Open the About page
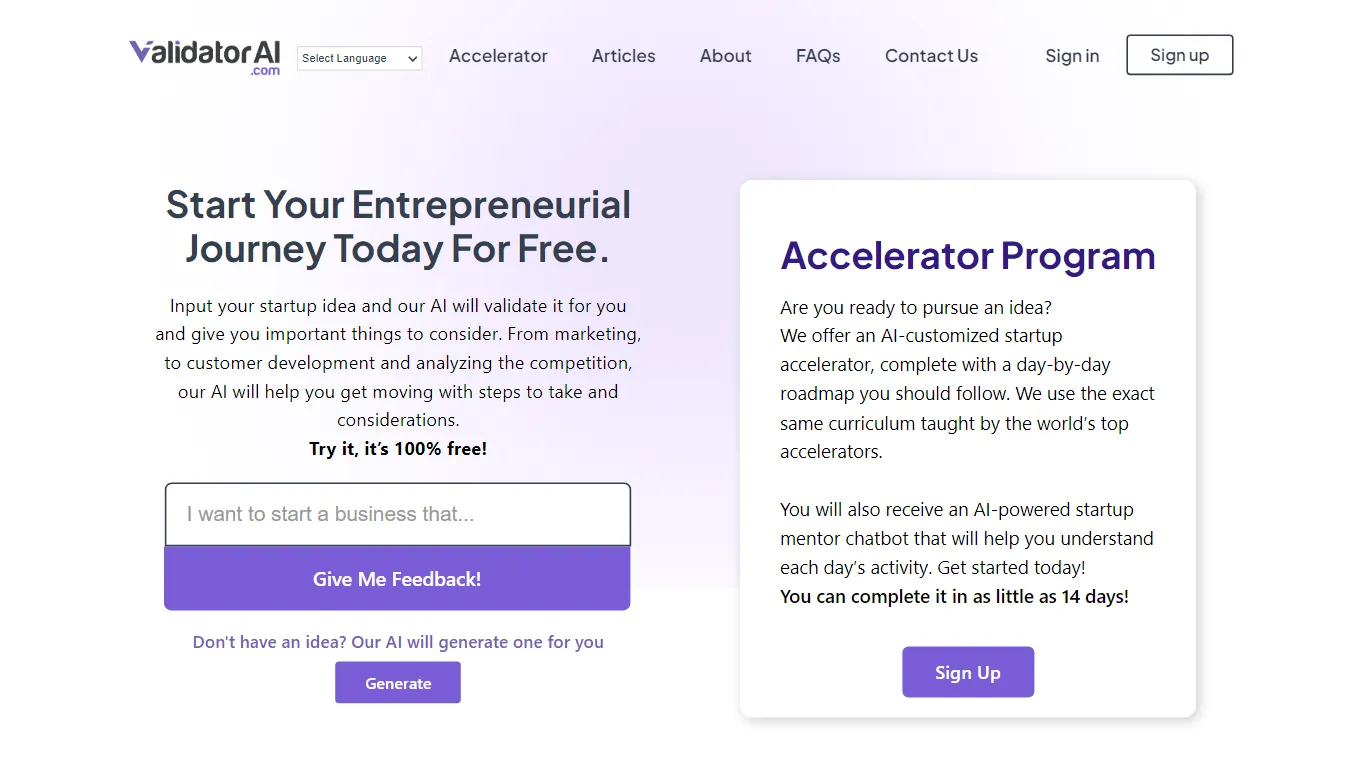 725,56
